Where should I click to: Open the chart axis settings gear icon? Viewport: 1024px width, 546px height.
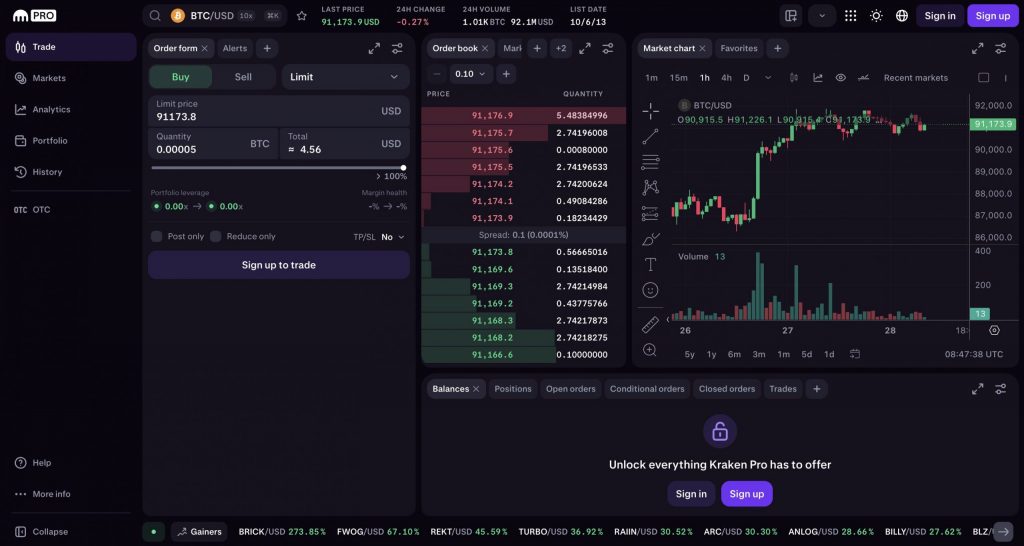click(x=995, y=330)
